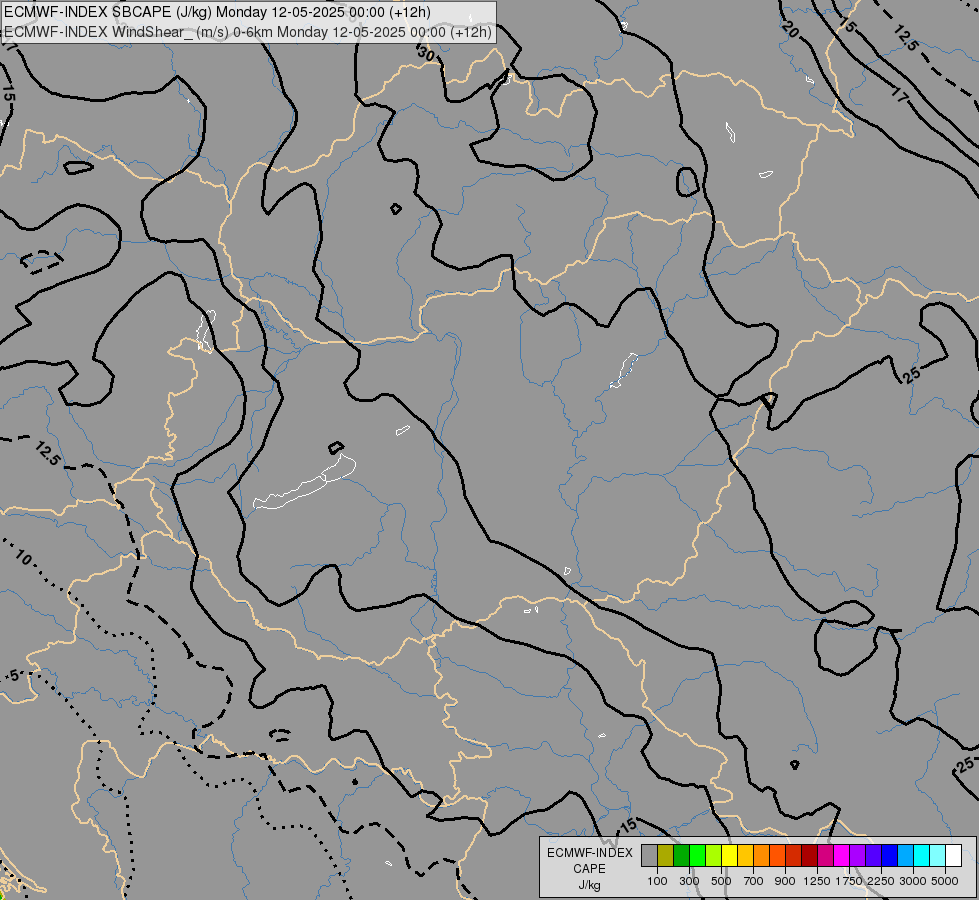This screenshot has width=979, height=900.
Task: Click the pure yellow legend swatch
Action: coord(729,856)
